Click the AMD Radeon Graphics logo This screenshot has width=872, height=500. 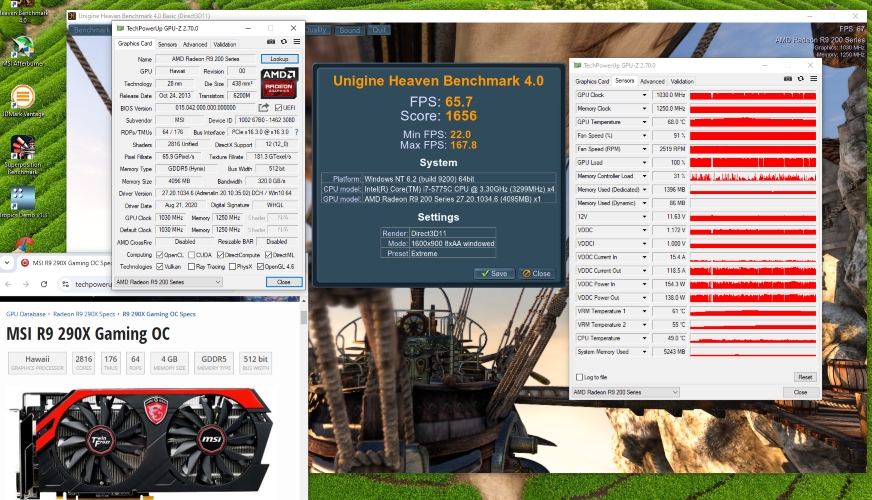pyautogui.click(x=280, y=83)
